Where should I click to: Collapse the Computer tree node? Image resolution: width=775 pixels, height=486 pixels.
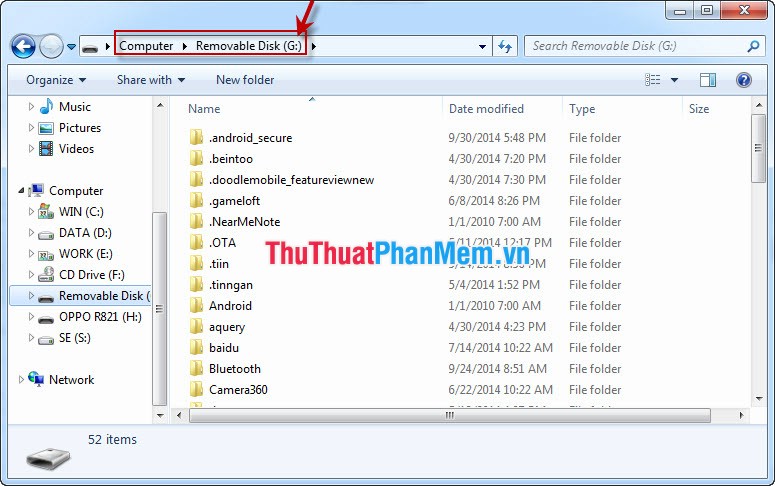click(x=21, y=190)
